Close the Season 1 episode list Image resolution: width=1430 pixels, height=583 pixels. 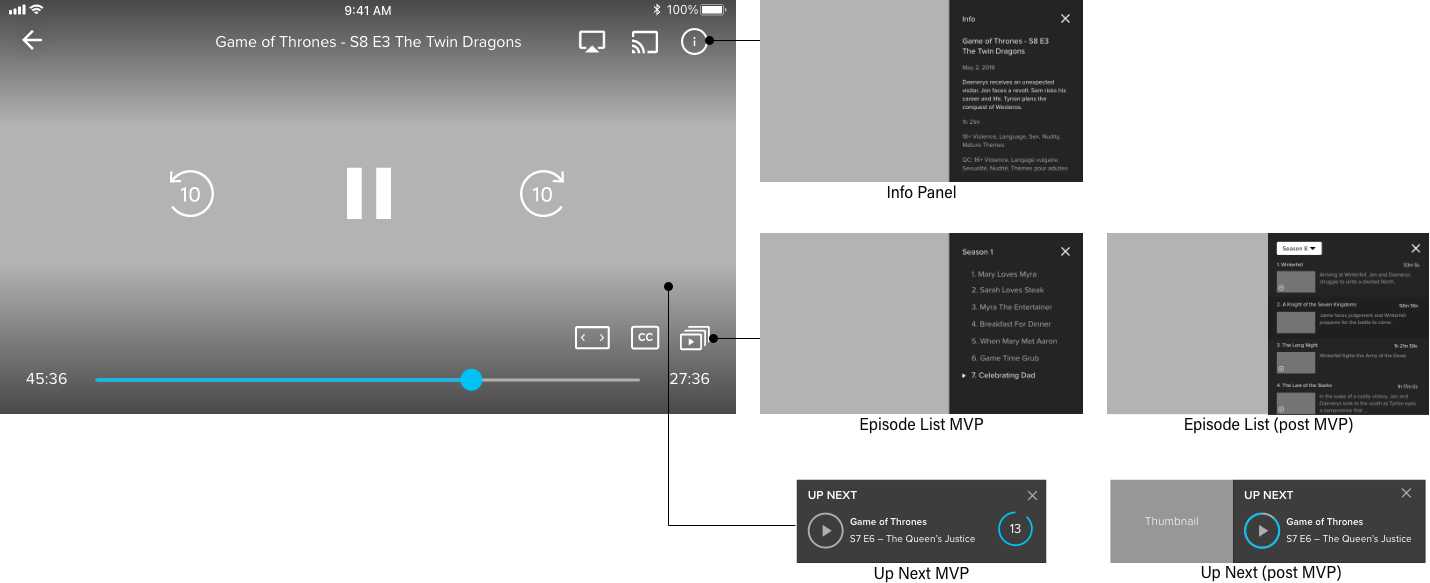[x=1065, y=252]
